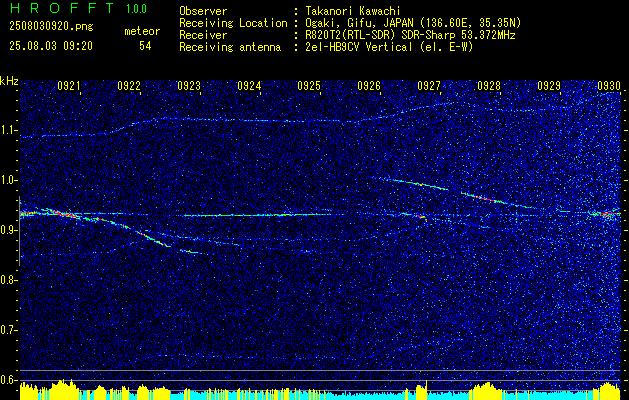Image resolution: width=629 pixels, height=400 pixels.
Task: Click the 0925 time marker
Action: pyautogui.click(x=309, y=85)
